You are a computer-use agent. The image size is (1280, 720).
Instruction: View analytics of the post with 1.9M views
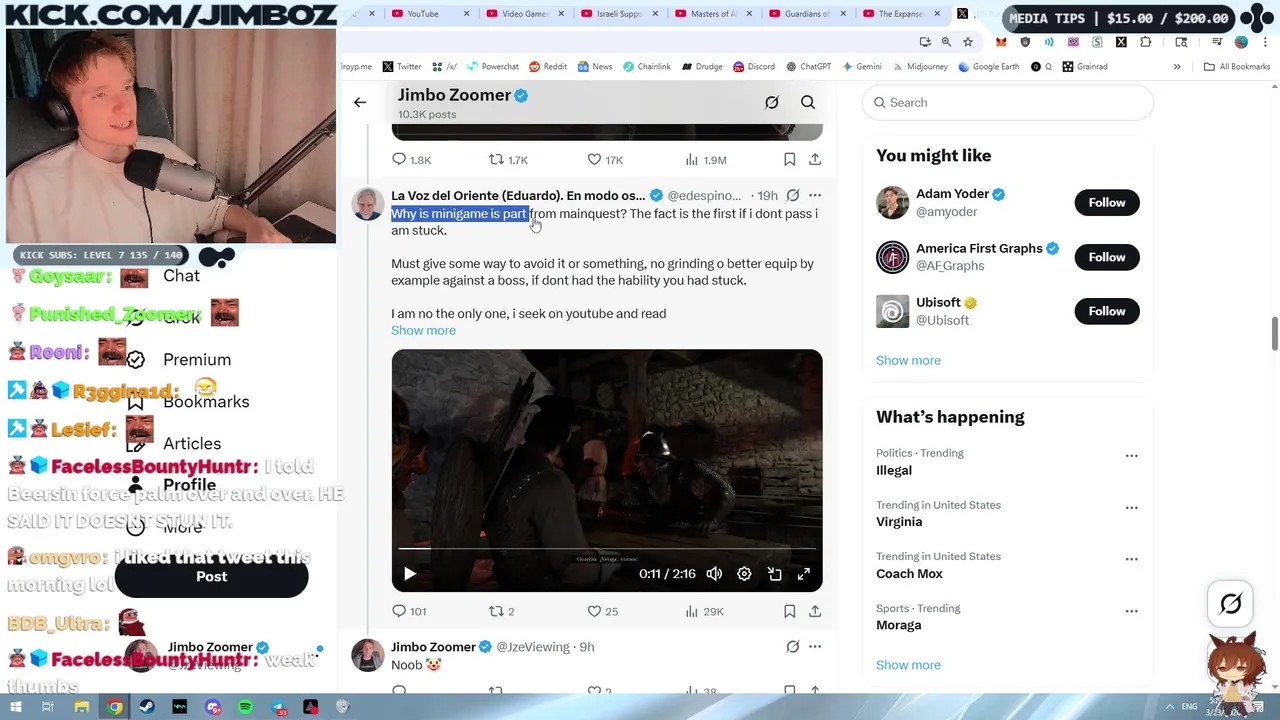(x=706, y=160)
